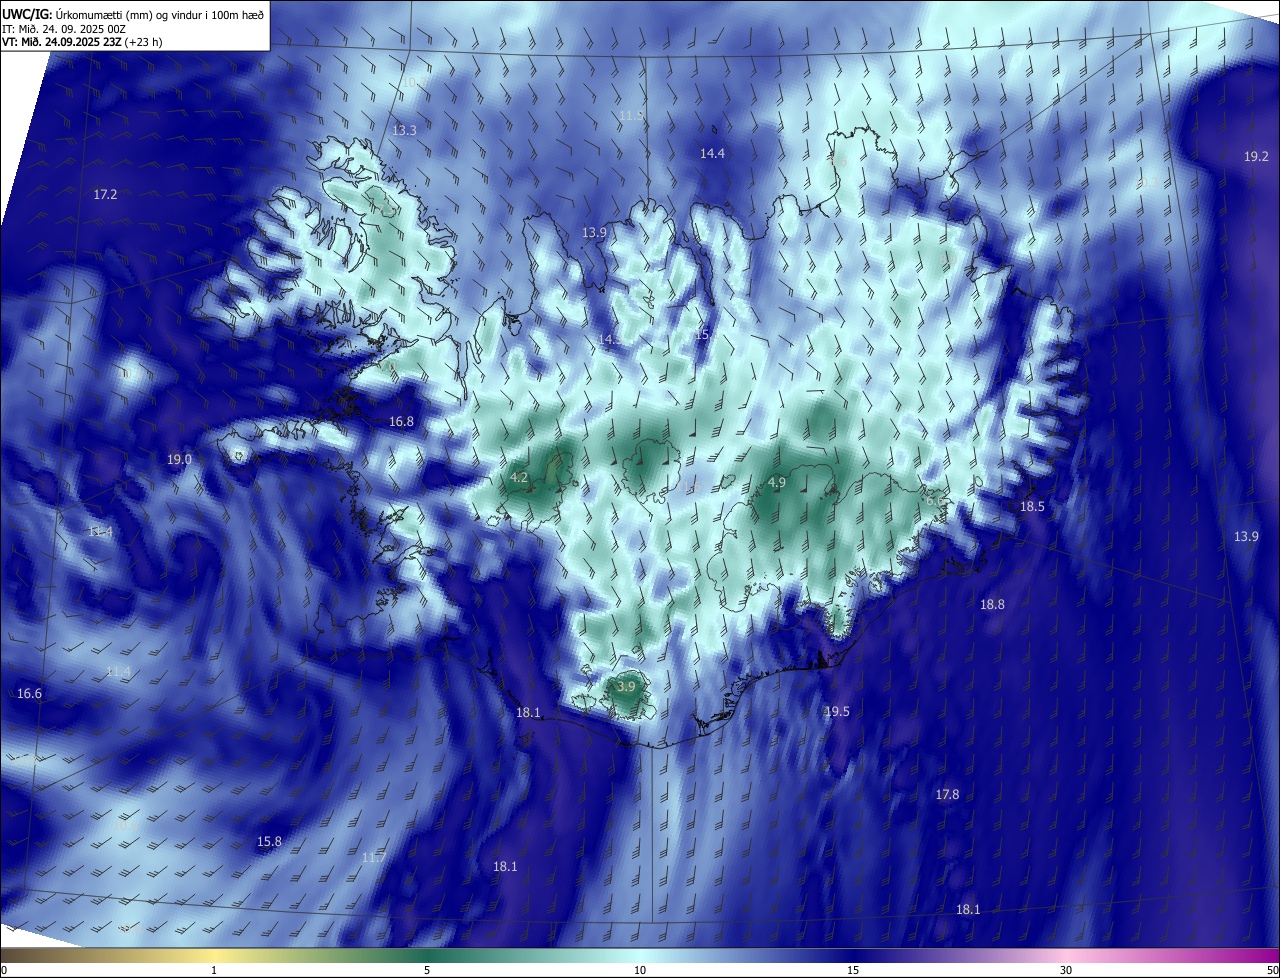Click the 15.8 value label
The width and height of the screenshot is (1280, 978).
point(269,841)
